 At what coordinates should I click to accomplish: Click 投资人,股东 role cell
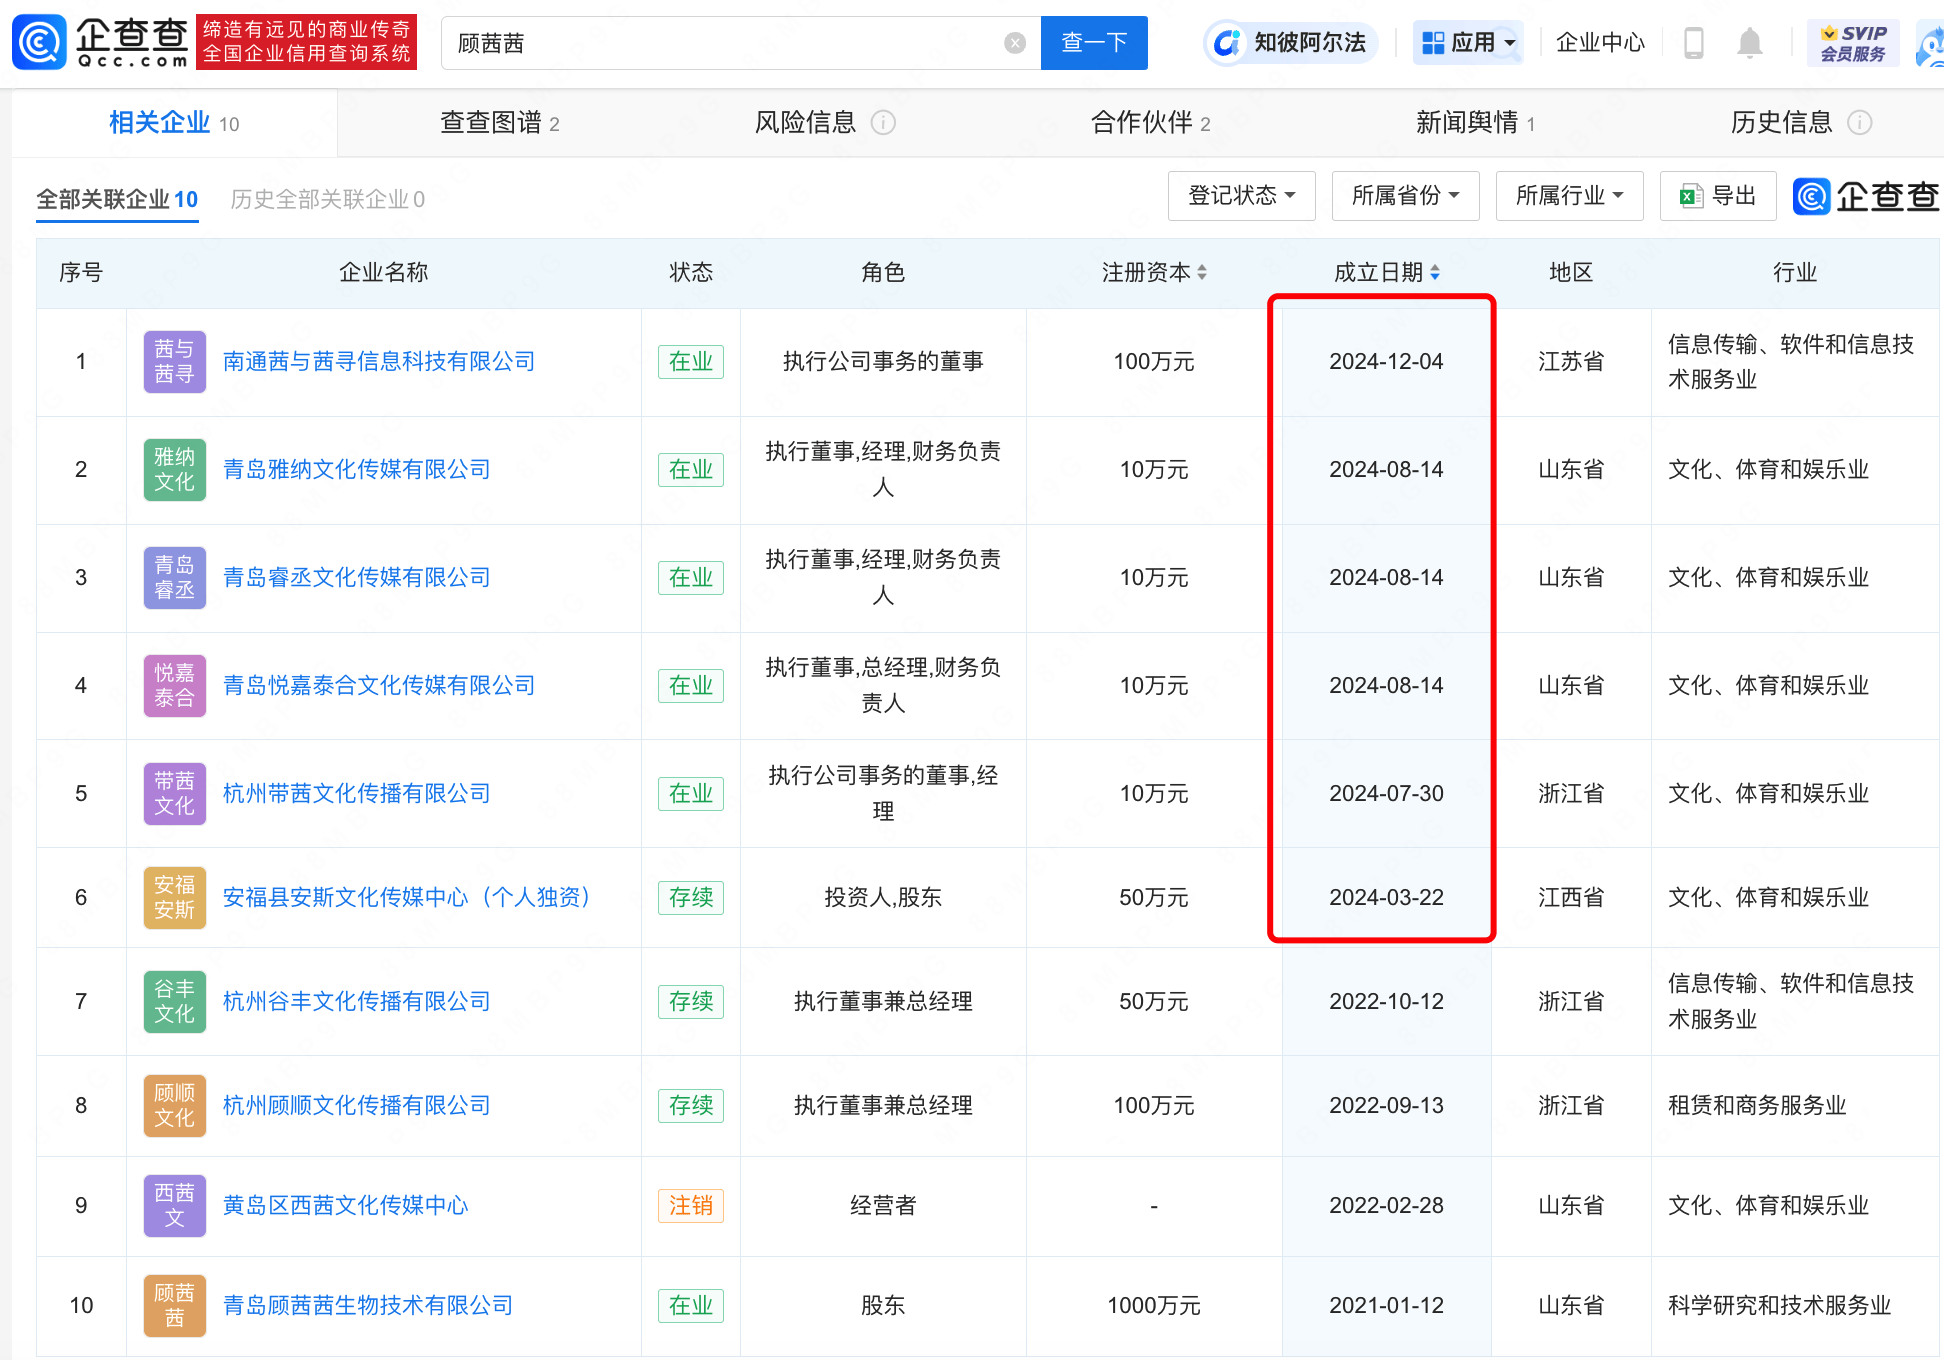click(x=883, y=898)
